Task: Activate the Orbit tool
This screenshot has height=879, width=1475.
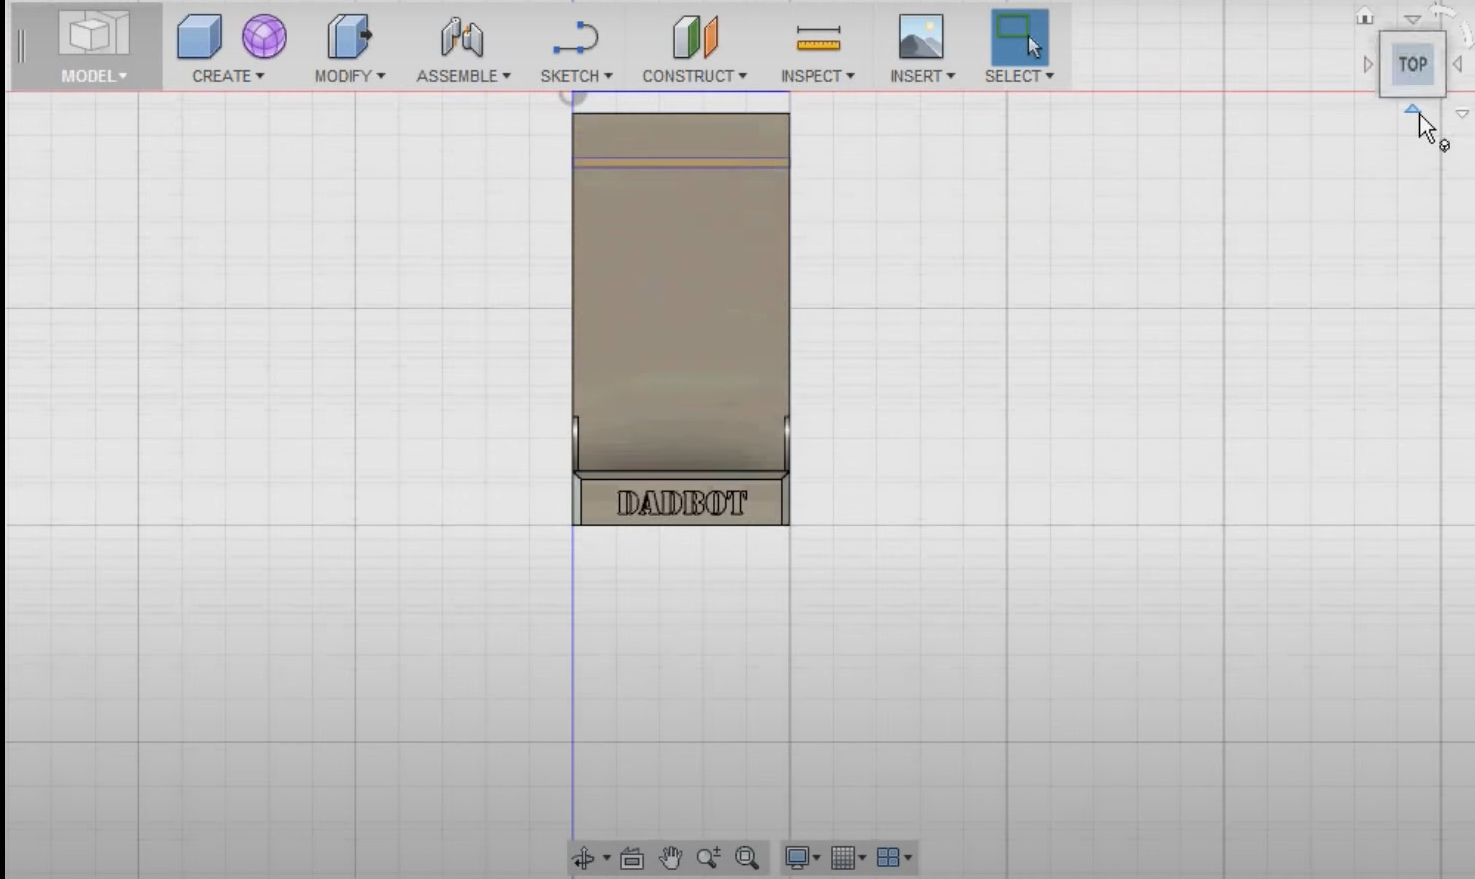Action: tap(585, 857)
